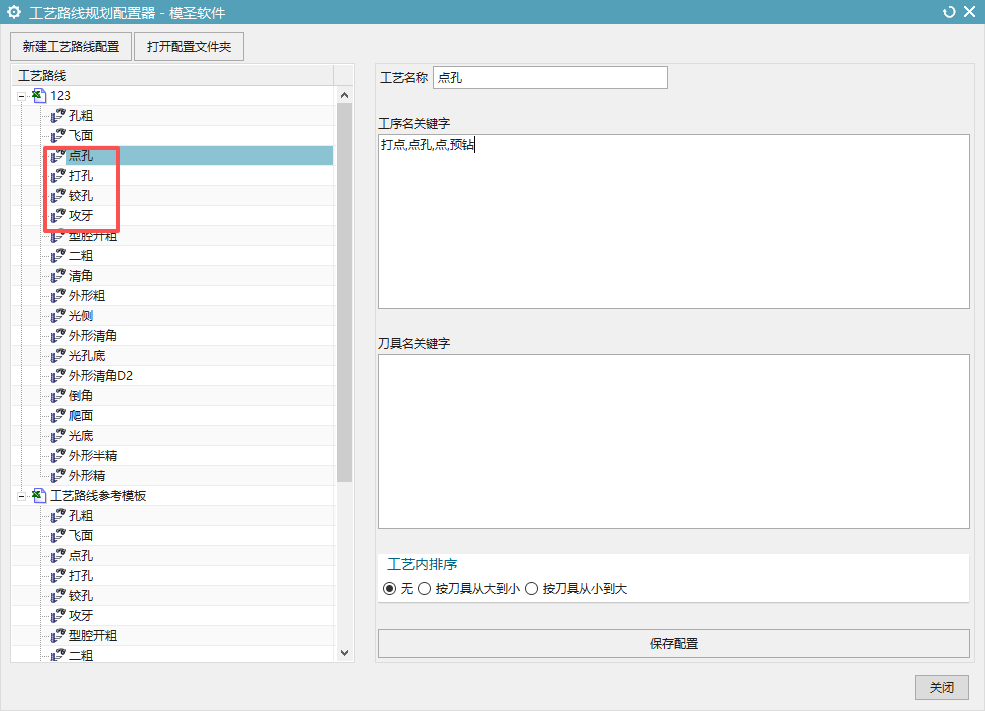Screen dimensions: 985x711
Task: Select 光孔底 in the 123 route
Action: pos(87,356)
